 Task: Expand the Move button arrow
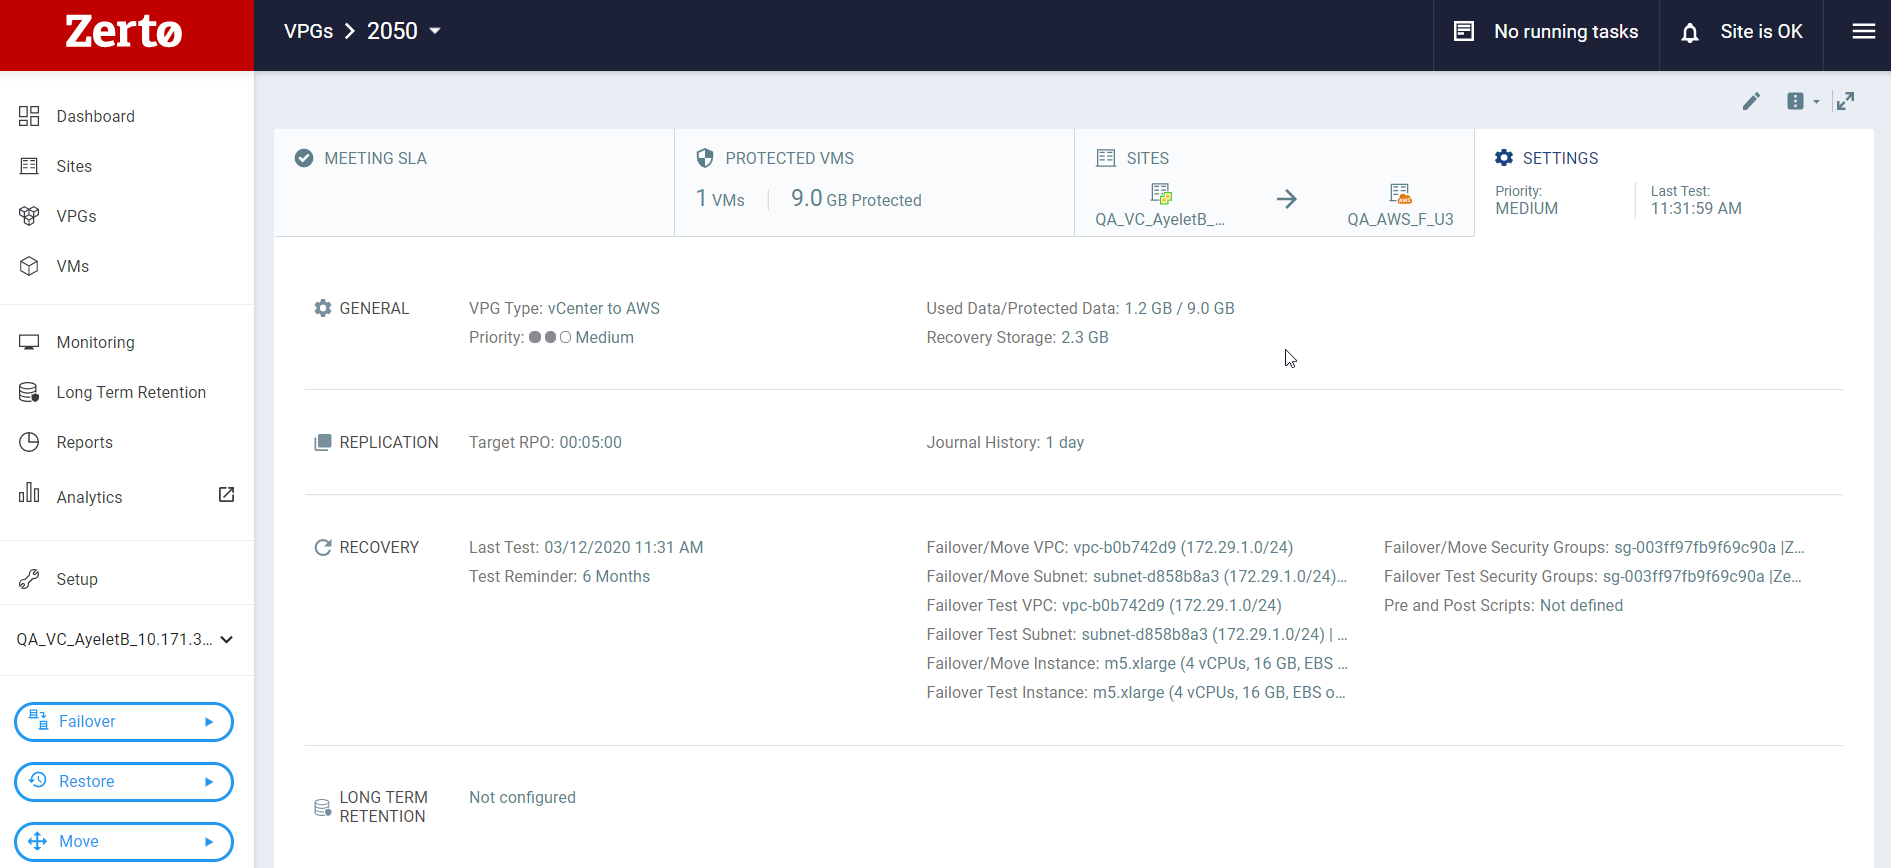(x=209, y=842)
